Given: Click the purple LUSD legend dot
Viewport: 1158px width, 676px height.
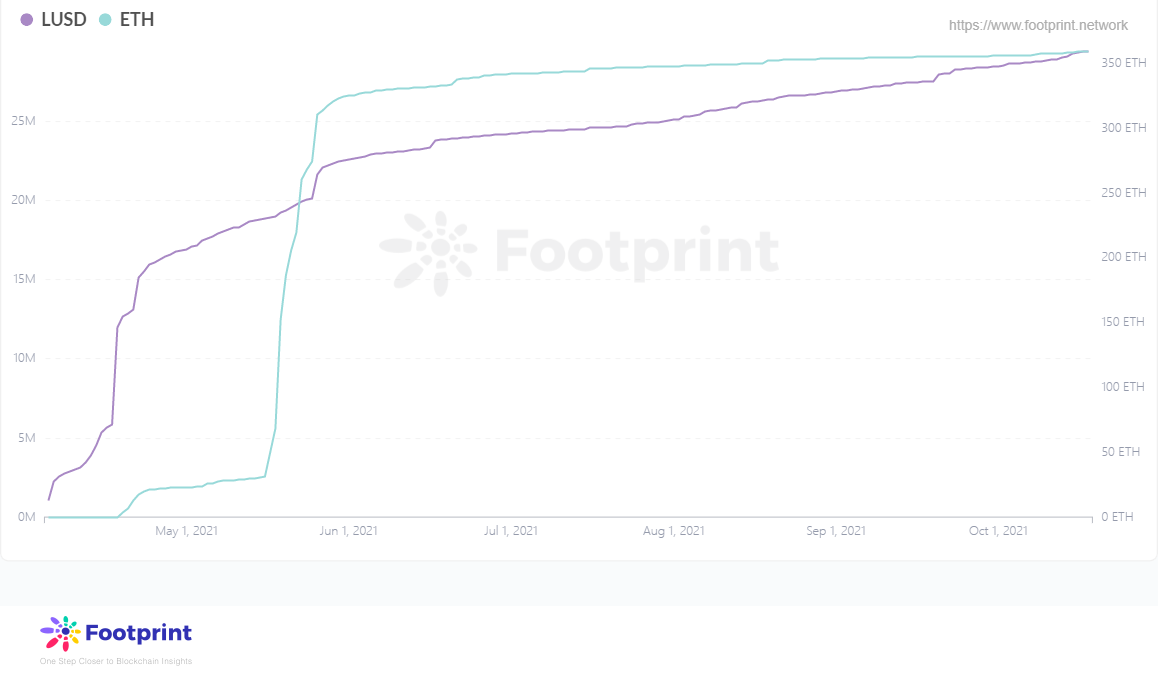Looking at the screenshot, I should (27, 20).
